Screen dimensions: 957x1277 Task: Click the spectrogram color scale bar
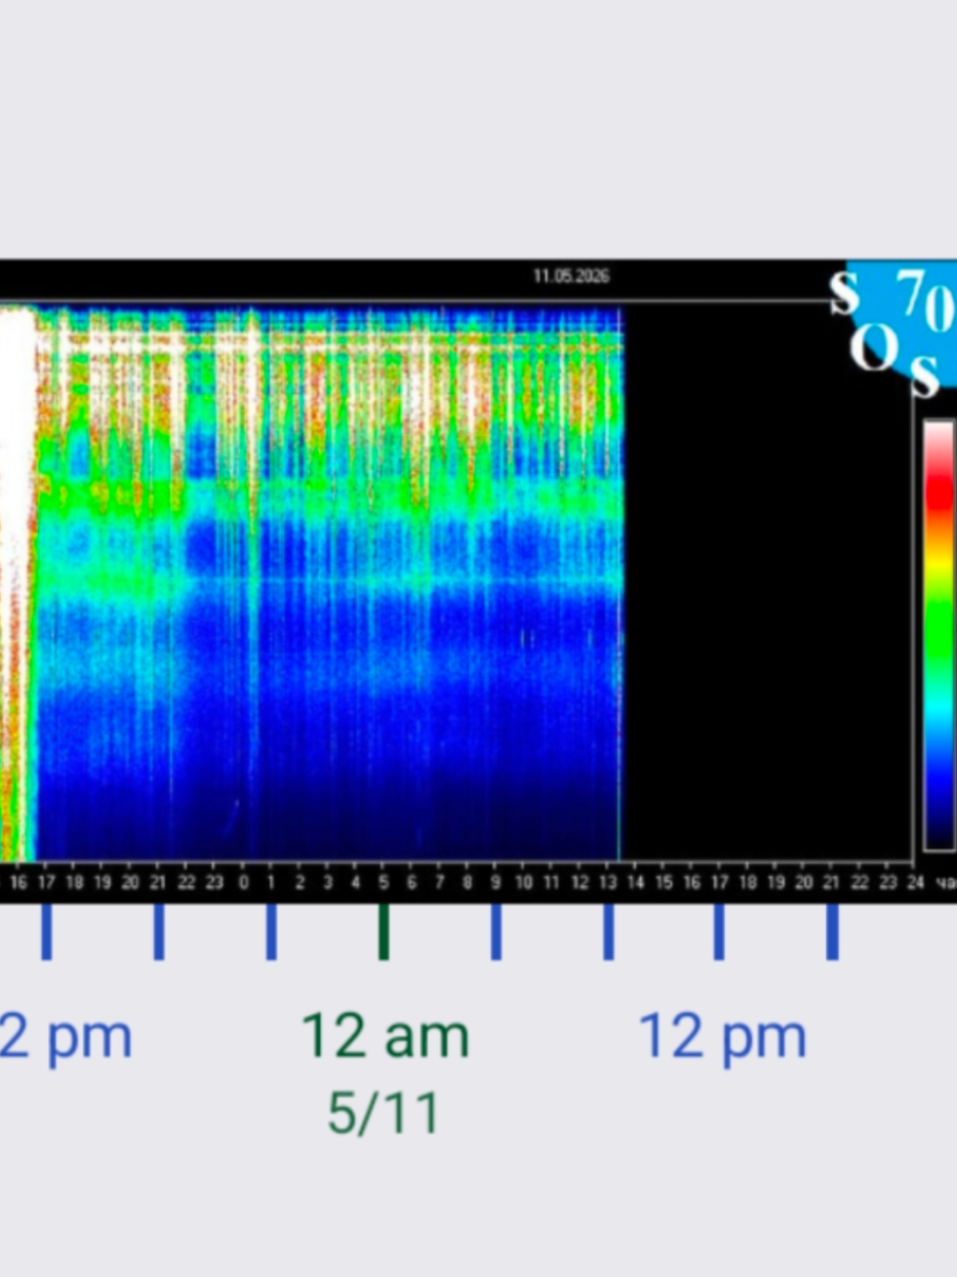coord(939,635)
